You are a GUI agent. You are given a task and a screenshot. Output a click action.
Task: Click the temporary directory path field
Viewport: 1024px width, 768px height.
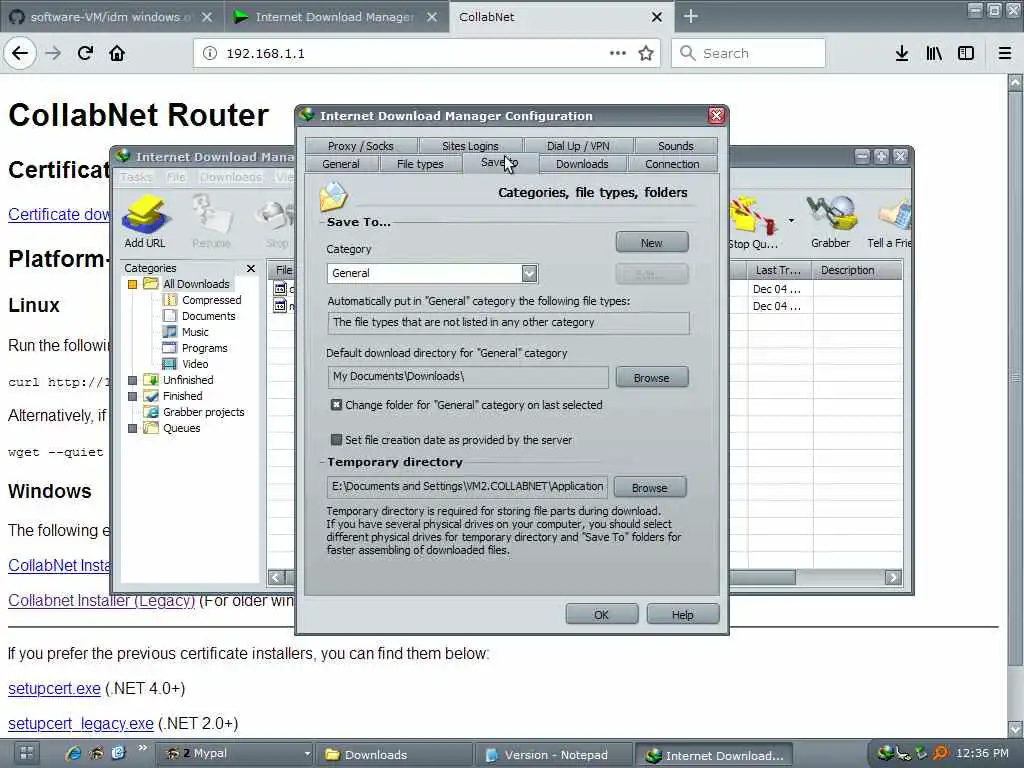[x=468, y=487]
